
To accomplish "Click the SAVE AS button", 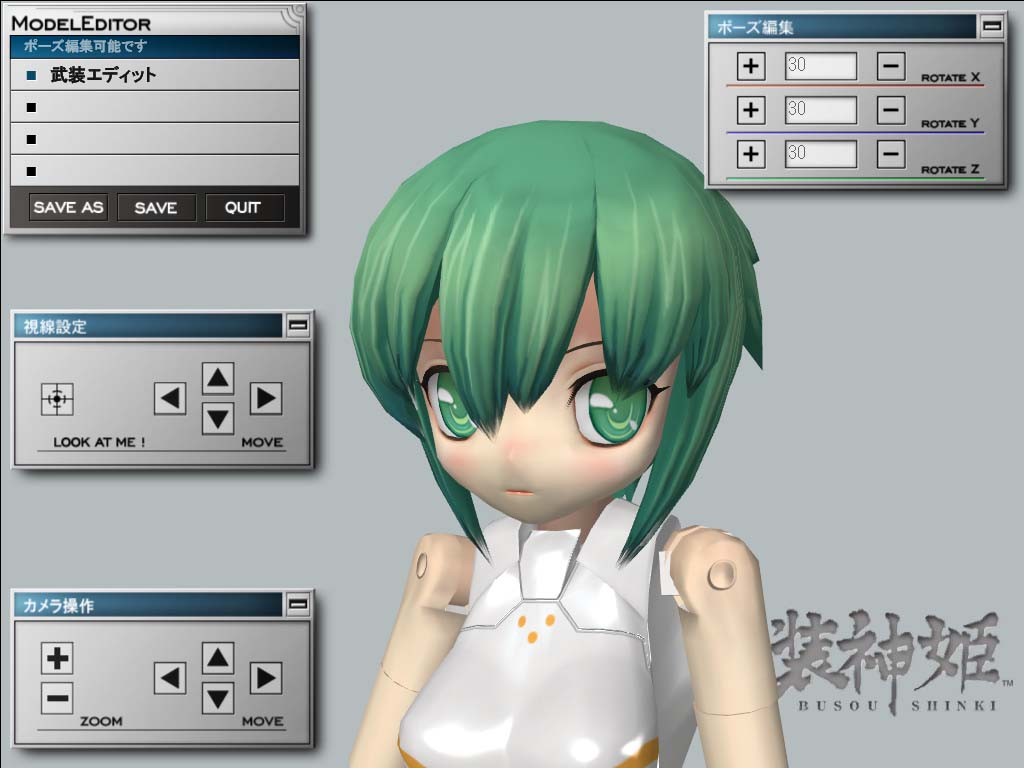I will point(68,208).
